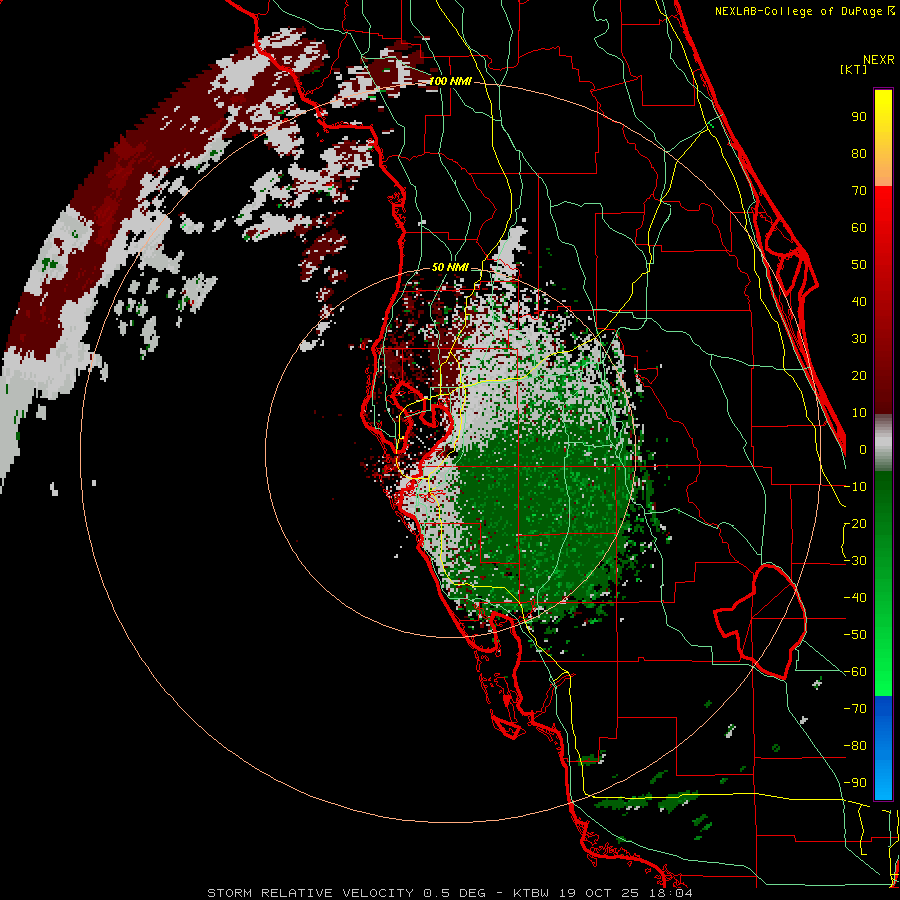Click the "NEXLAB-College of DuPage" header text
900x900 pixels.
[x=798, y=11]
